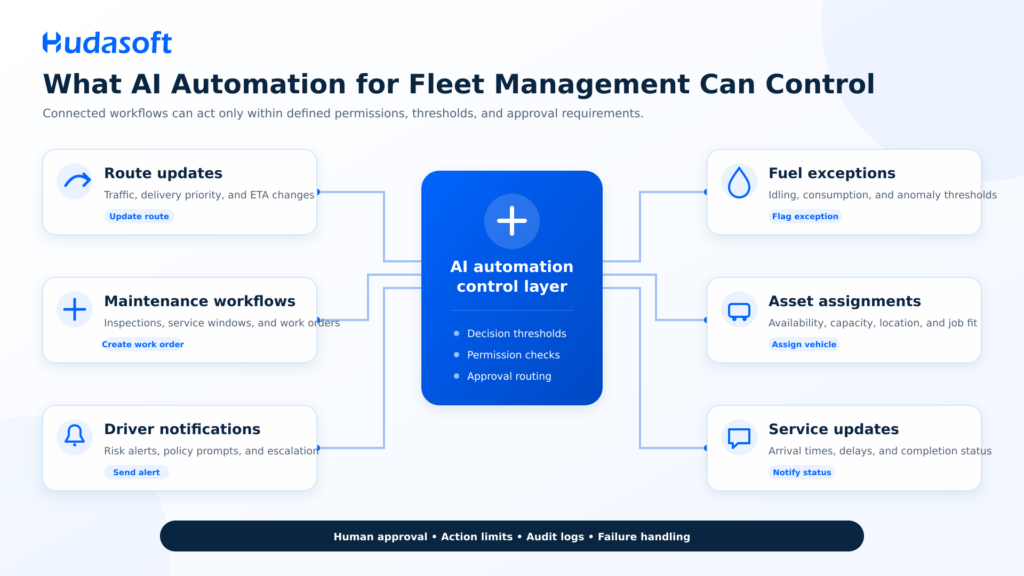This screenshot has height=576, width=1024.
Task: Click the AI automation control layer title
Action: [x=512, y=276]
